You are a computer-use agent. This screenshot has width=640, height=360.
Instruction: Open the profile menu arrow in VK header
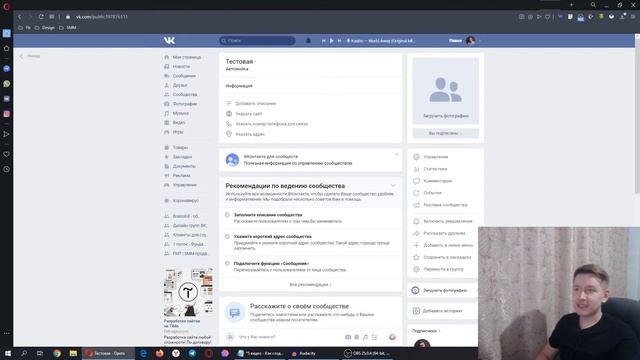pyautogui.click(x=480, y=41)
